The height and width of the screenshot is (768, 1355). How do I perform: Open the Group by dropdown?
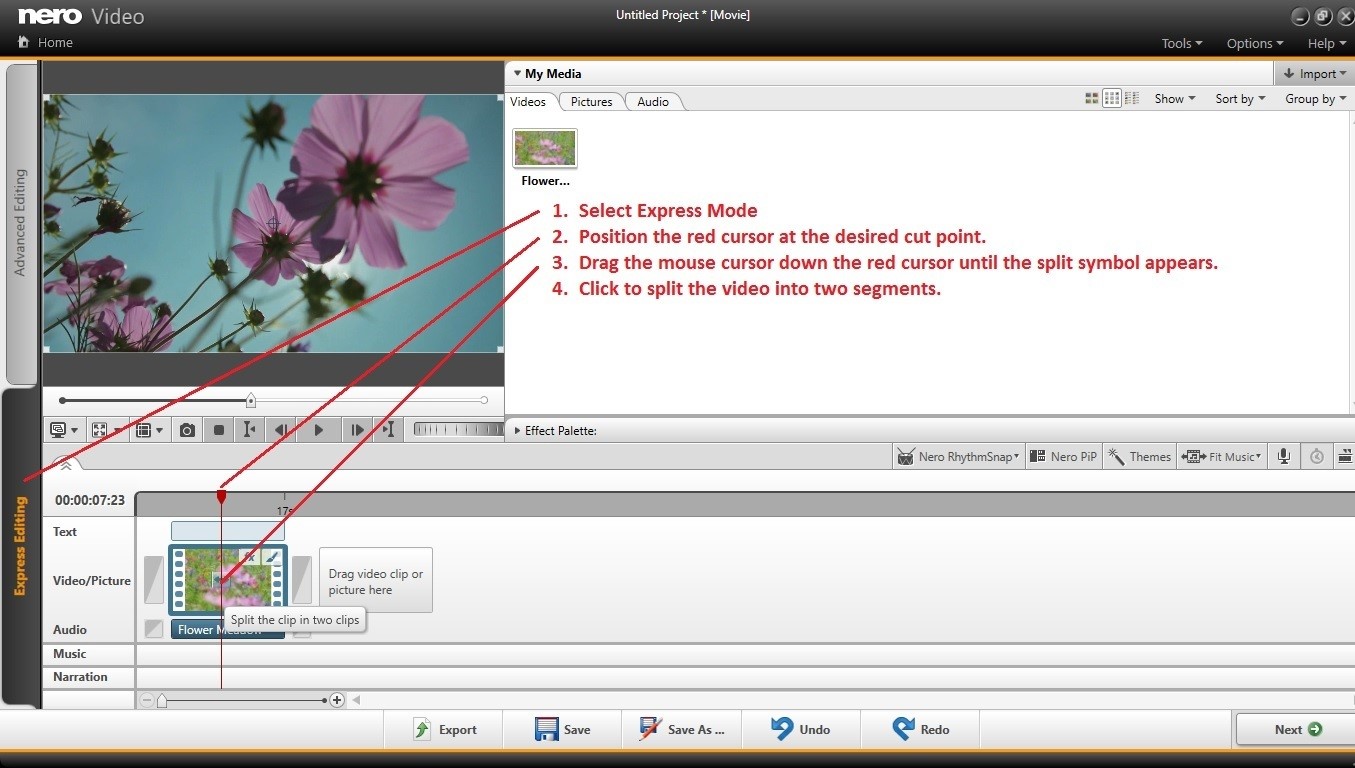[1316, 98]
